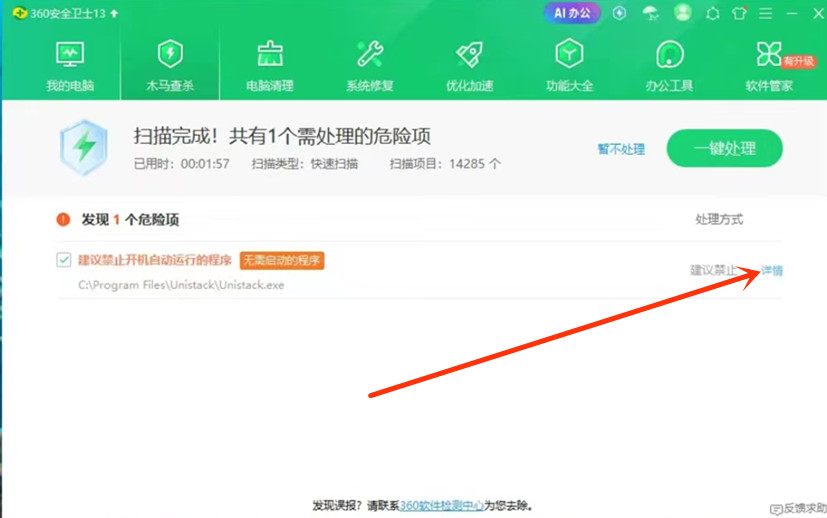Close the 360 window
The image size is (827, 518).
click(x=818, y=14)
